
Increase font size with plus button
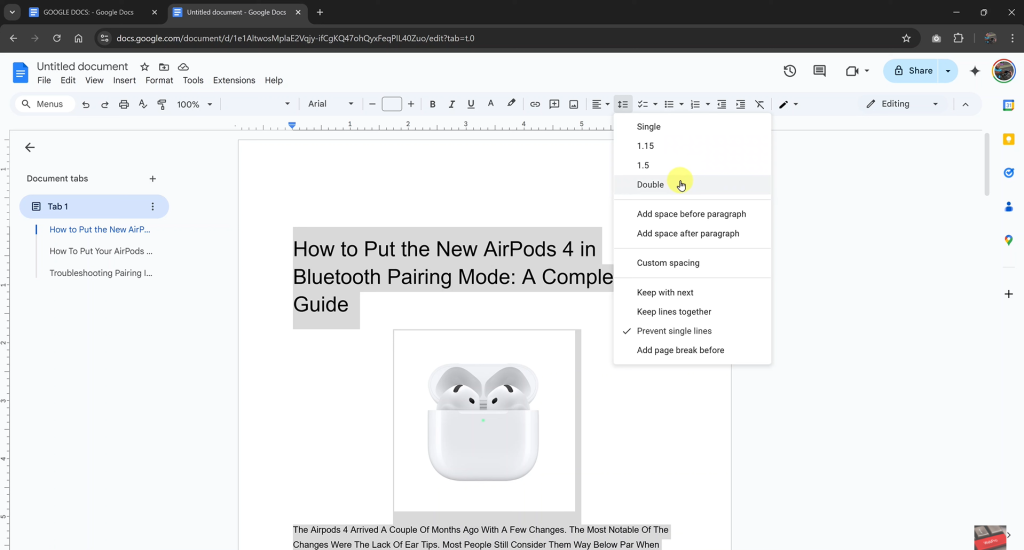coord(411,105)
